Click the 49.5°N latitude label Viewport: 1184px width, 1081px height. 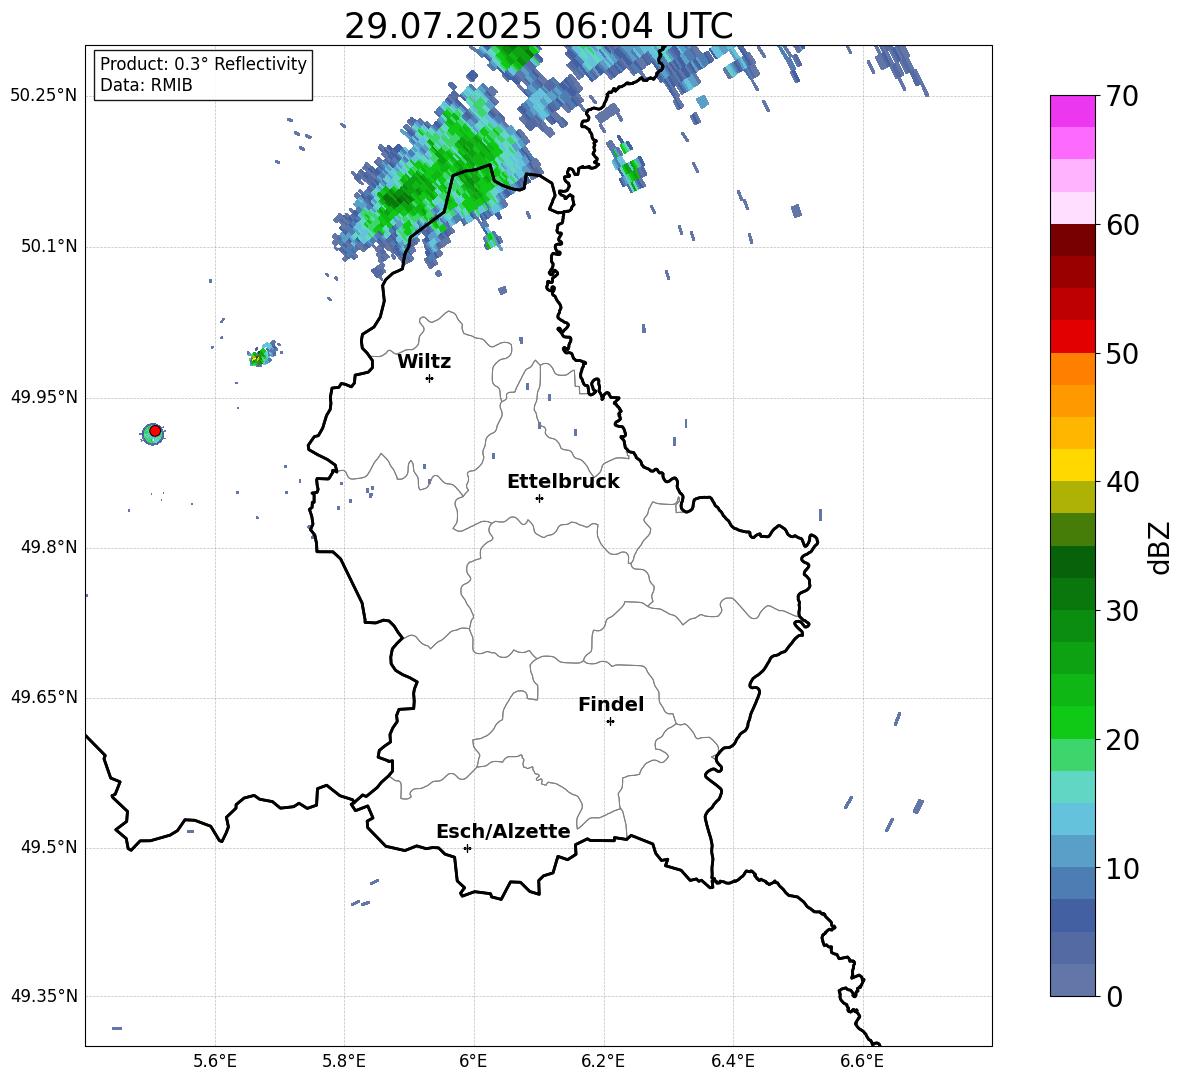click(x=49, y=847)
